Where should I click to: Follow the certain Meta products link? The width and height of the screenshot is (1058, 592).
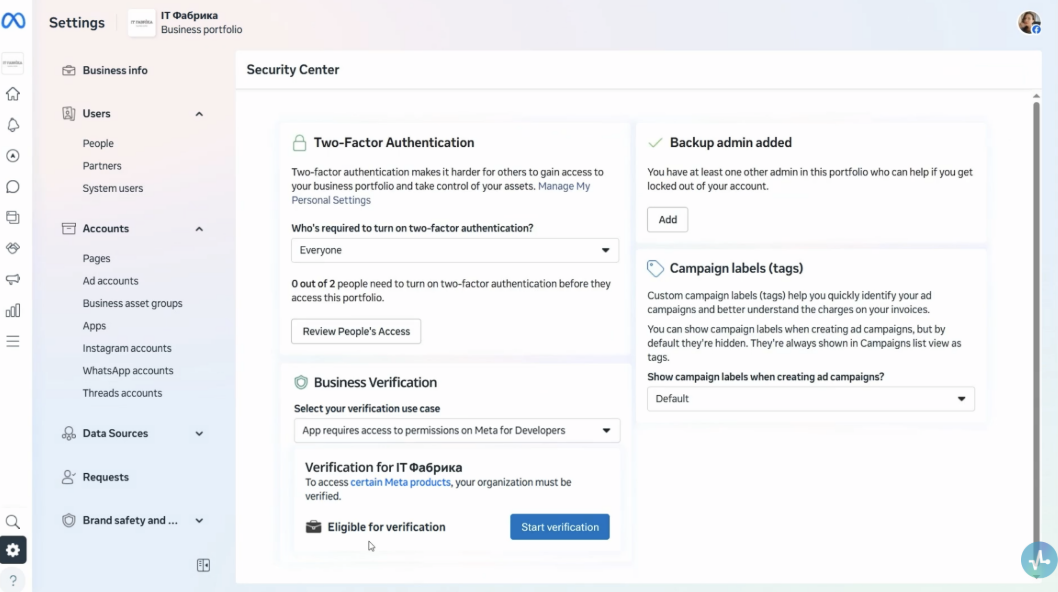[400, 482]
